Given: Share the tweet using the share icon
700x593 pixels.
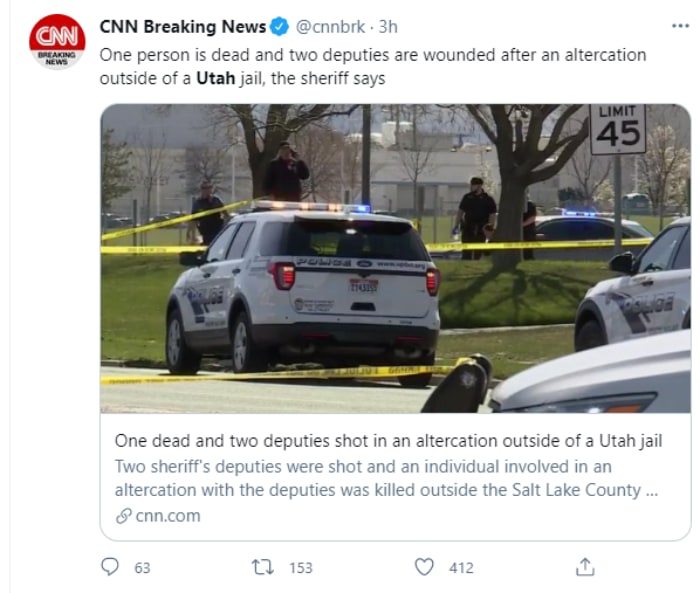Looking at the screenshot, I should 585,567.
